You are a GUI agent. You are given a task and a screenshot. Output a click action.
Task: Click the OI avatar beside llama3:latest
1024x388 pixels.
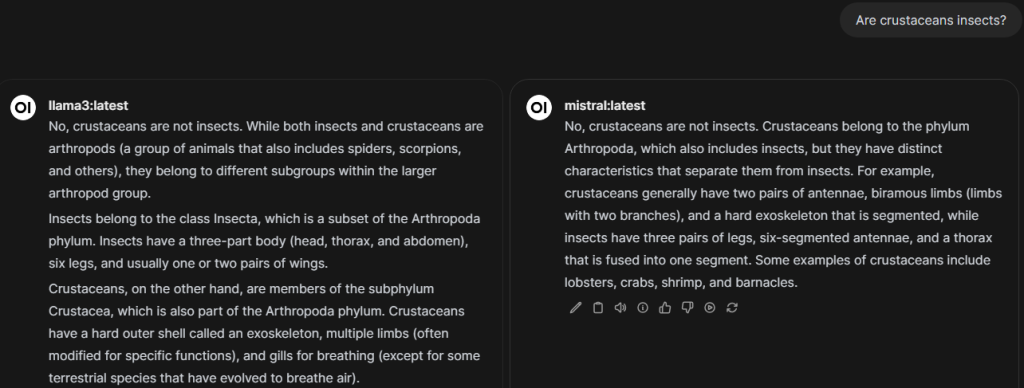pos(22,108)
